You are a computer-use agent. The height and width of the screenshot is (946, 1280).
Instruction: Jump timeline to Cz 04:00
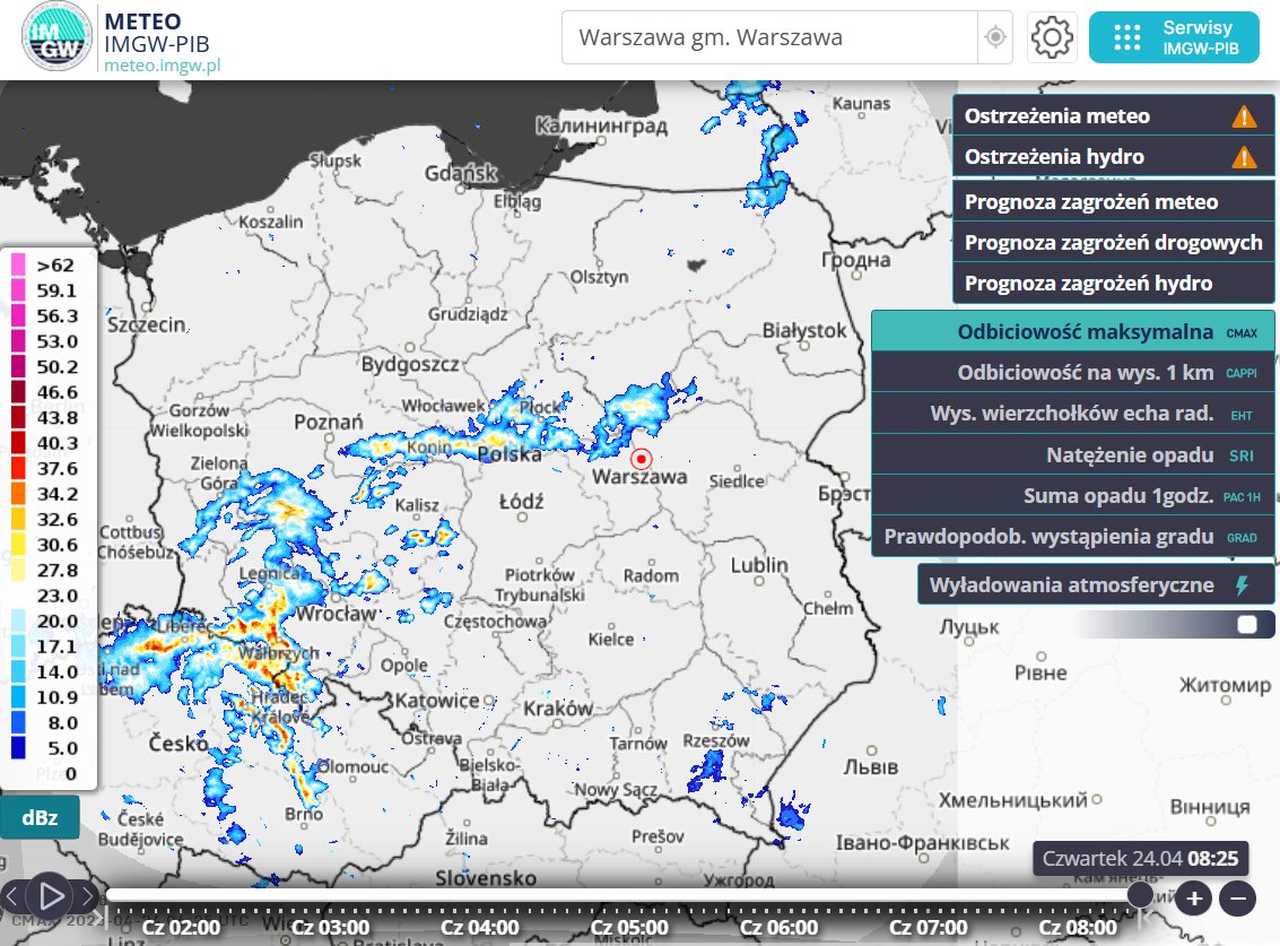480,928
